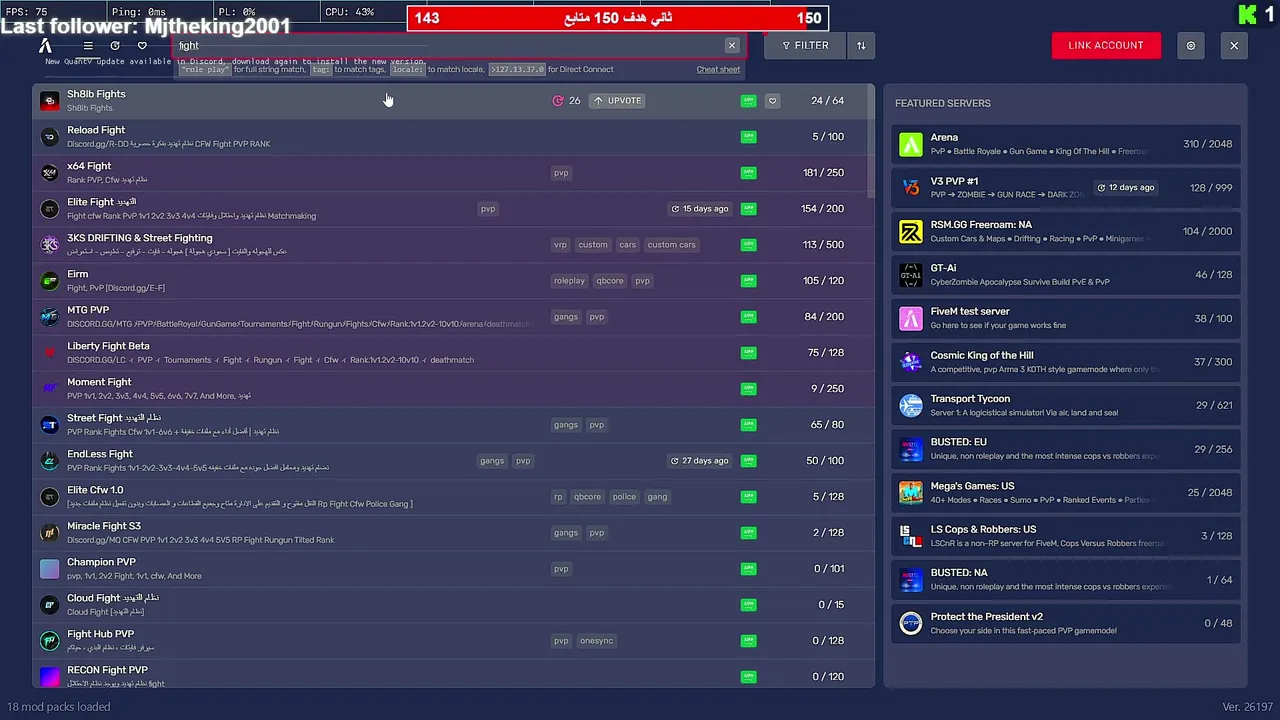Favorite the Sh8lb Fights server with heart toggle
The width and height of the screenshot is (1280, 720).
(x=772, y=101)
